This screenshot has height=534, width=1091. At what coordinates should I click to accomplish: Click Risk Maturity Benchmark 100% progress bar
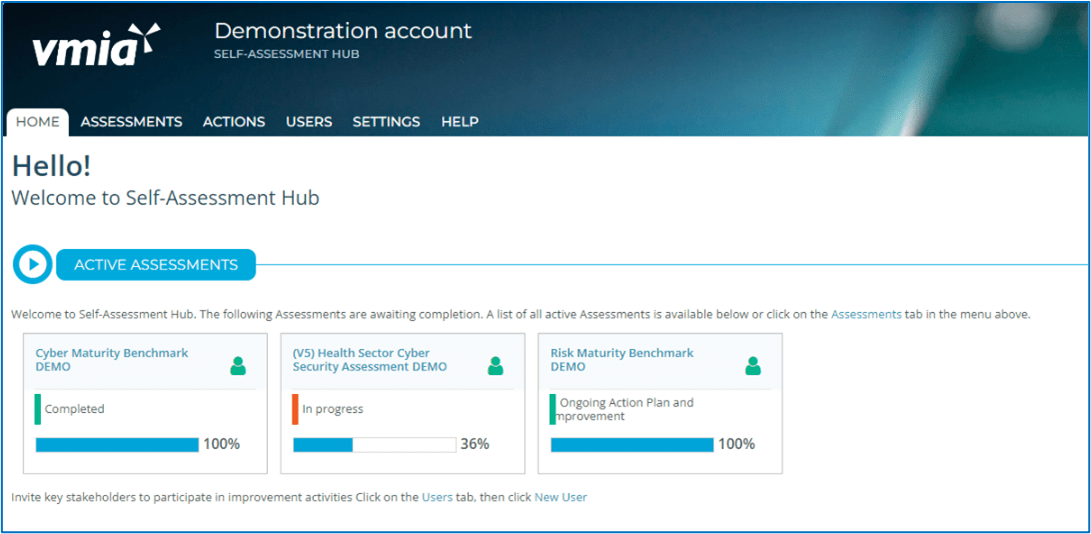[632, 445]
